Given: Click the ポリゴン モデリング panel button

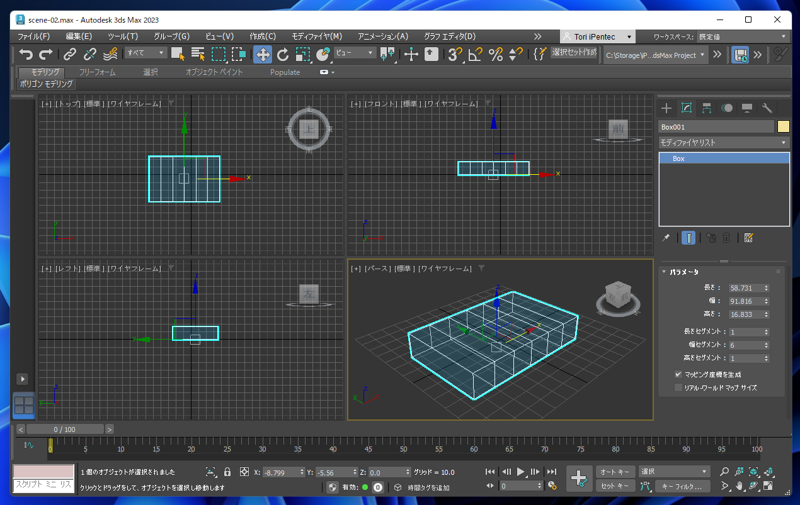Looking at the screenshot, I should pos(46,84).
